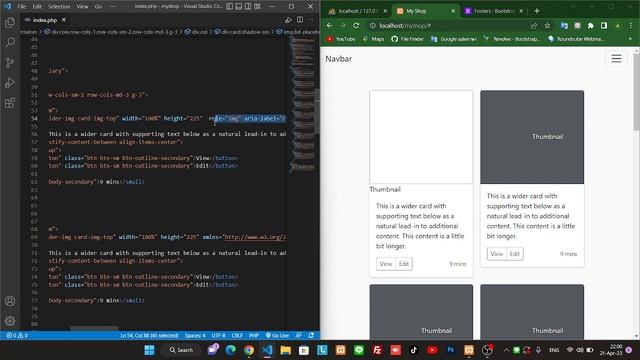Select language mode PHP in status bar

click(254, 335)
